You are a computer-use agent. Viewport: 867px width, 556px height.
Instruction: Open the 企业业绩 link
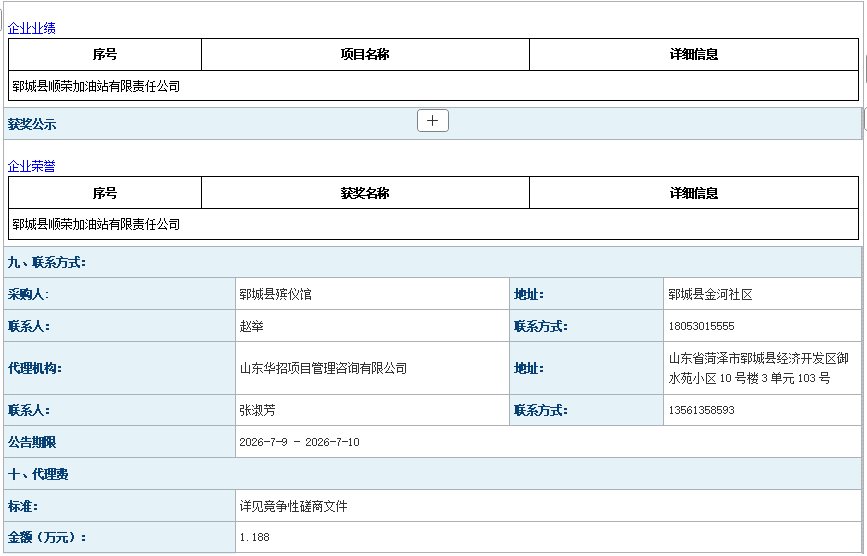pos(32,28)
